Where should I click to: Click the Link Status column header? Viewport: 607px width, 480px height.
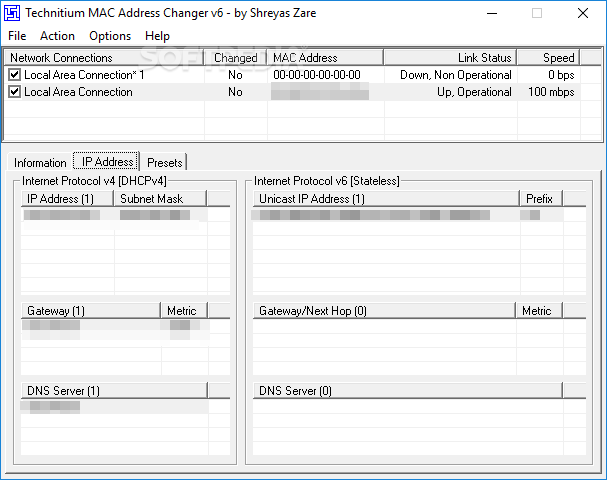[450, 58]
